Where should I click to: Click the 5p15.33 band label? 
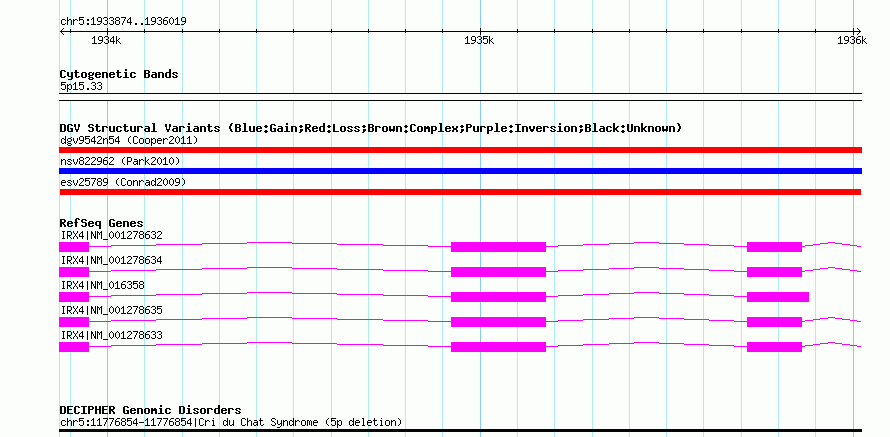pyautogui.click(x=81, y=87)
